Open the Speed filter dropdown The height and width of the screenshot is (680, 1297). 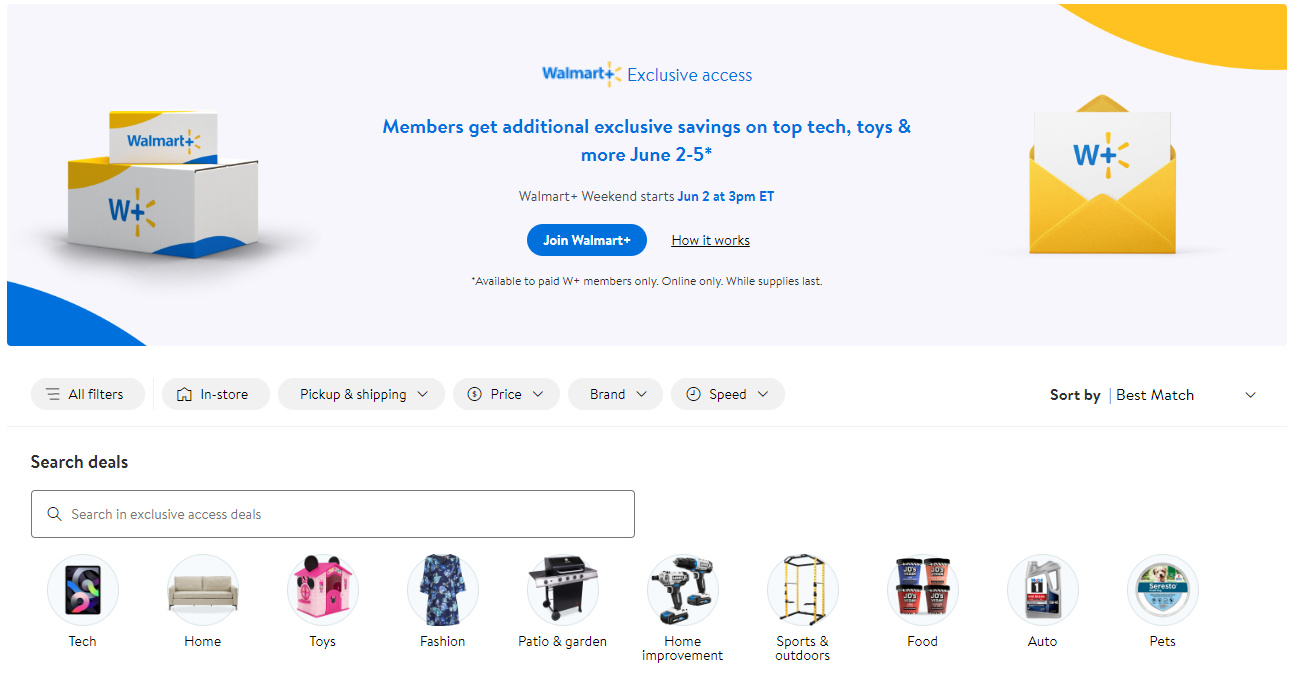728,394
